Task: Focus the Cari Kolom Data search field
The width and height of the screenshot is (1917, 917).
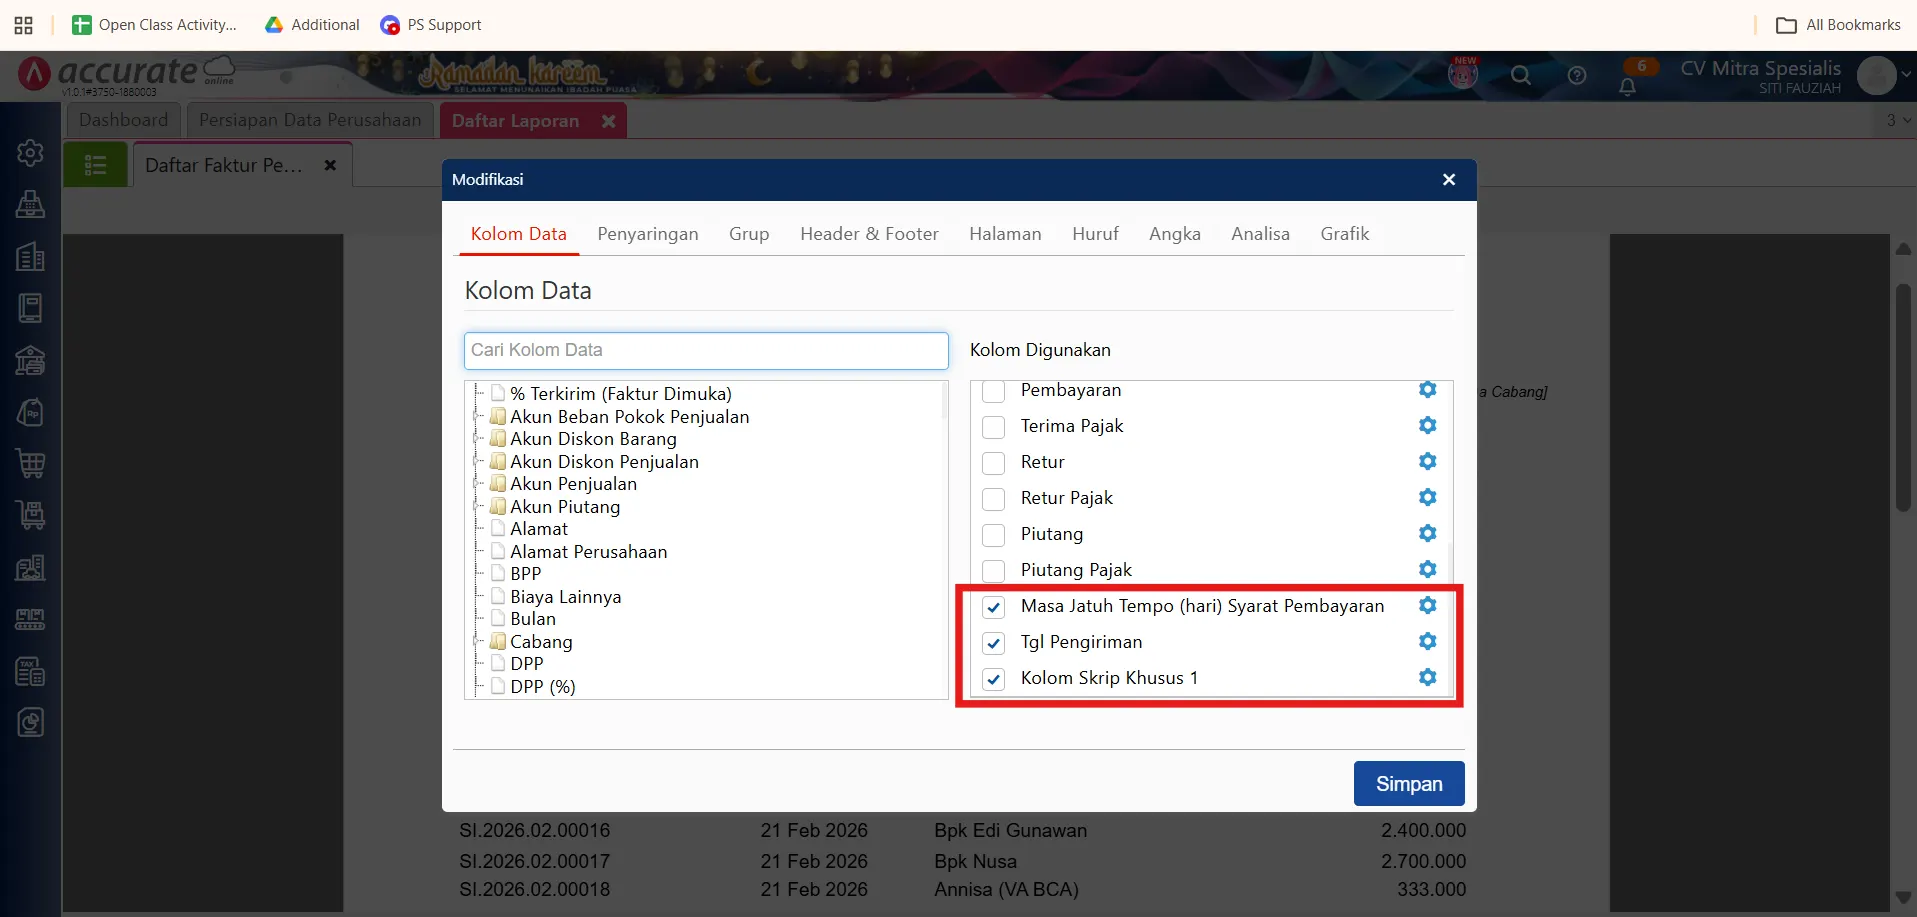Action: click(x=705, y=350)
